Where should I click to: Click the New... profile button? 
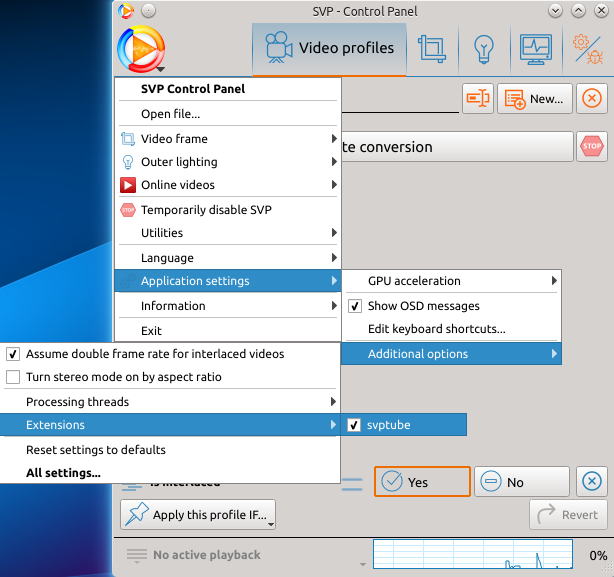point(536,98)
